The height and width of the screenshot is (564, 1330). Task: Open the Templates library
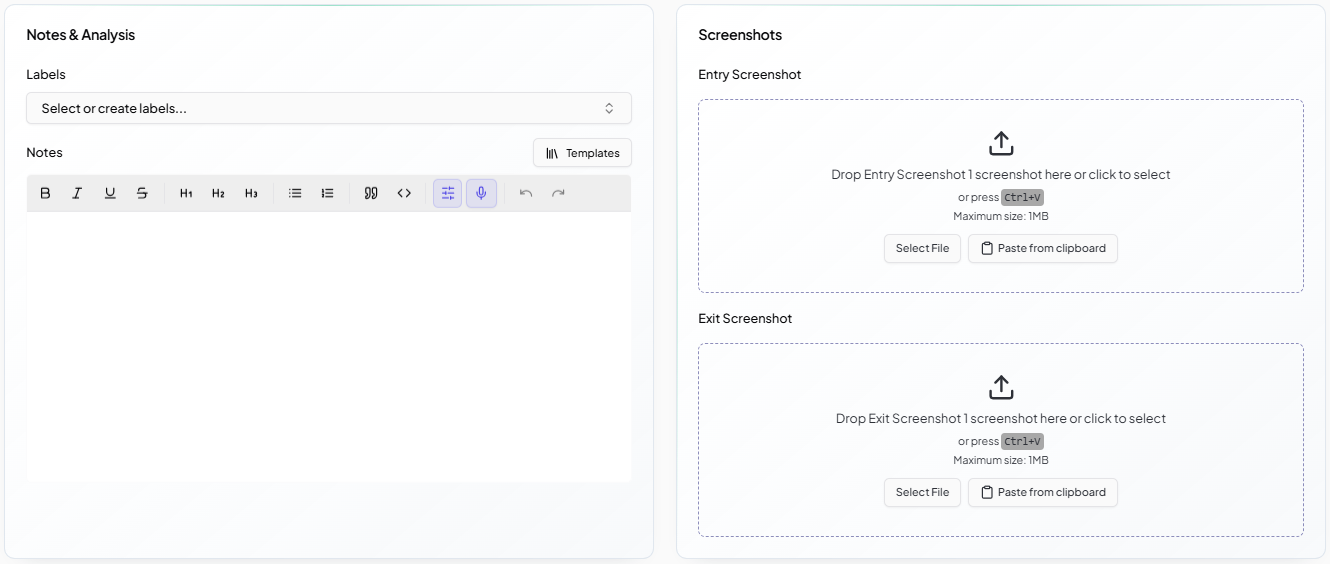tap(582, 153)
